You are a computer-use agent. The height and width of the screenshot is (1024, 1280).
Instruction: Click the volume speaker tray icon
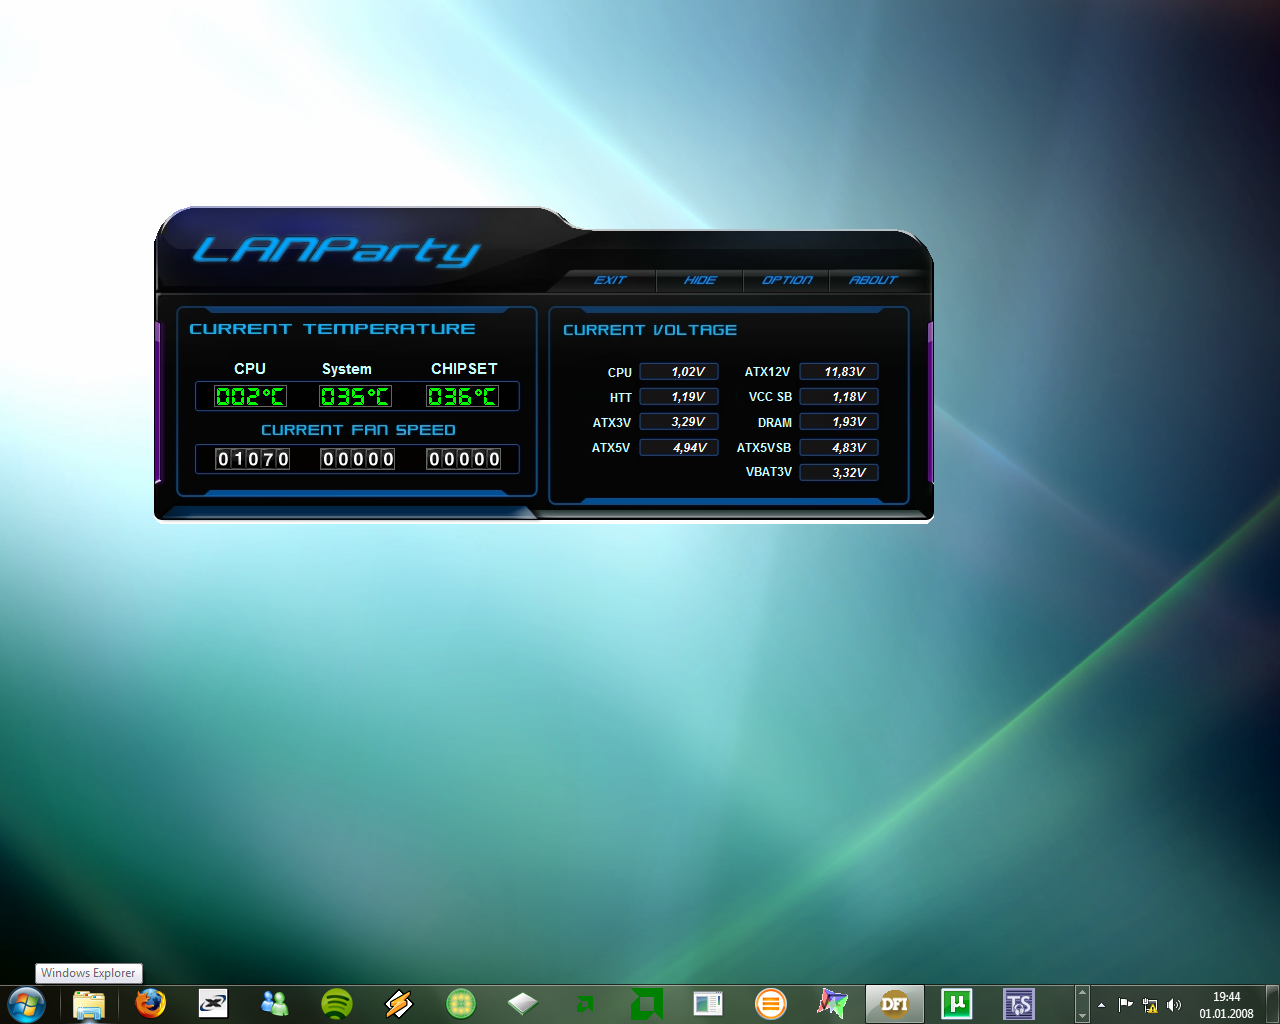[x=1174, y=1005]
